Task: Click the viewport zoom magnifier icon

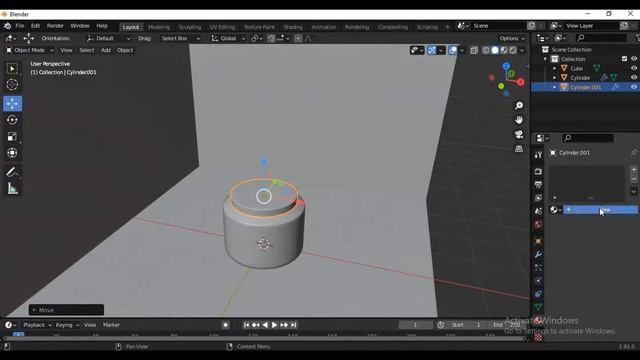Action: [519, 106]
